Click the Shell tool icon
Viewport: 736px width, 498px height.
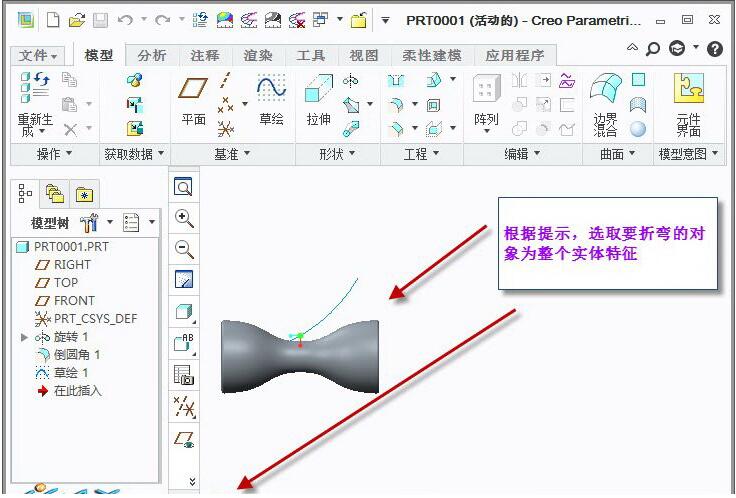click(433, 105)
